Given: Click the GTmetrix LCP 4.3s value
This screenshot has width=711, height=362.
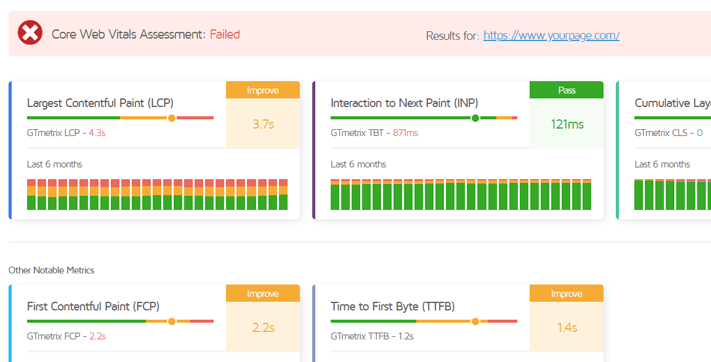Looking at the screenshot, I should click(97, 133).
